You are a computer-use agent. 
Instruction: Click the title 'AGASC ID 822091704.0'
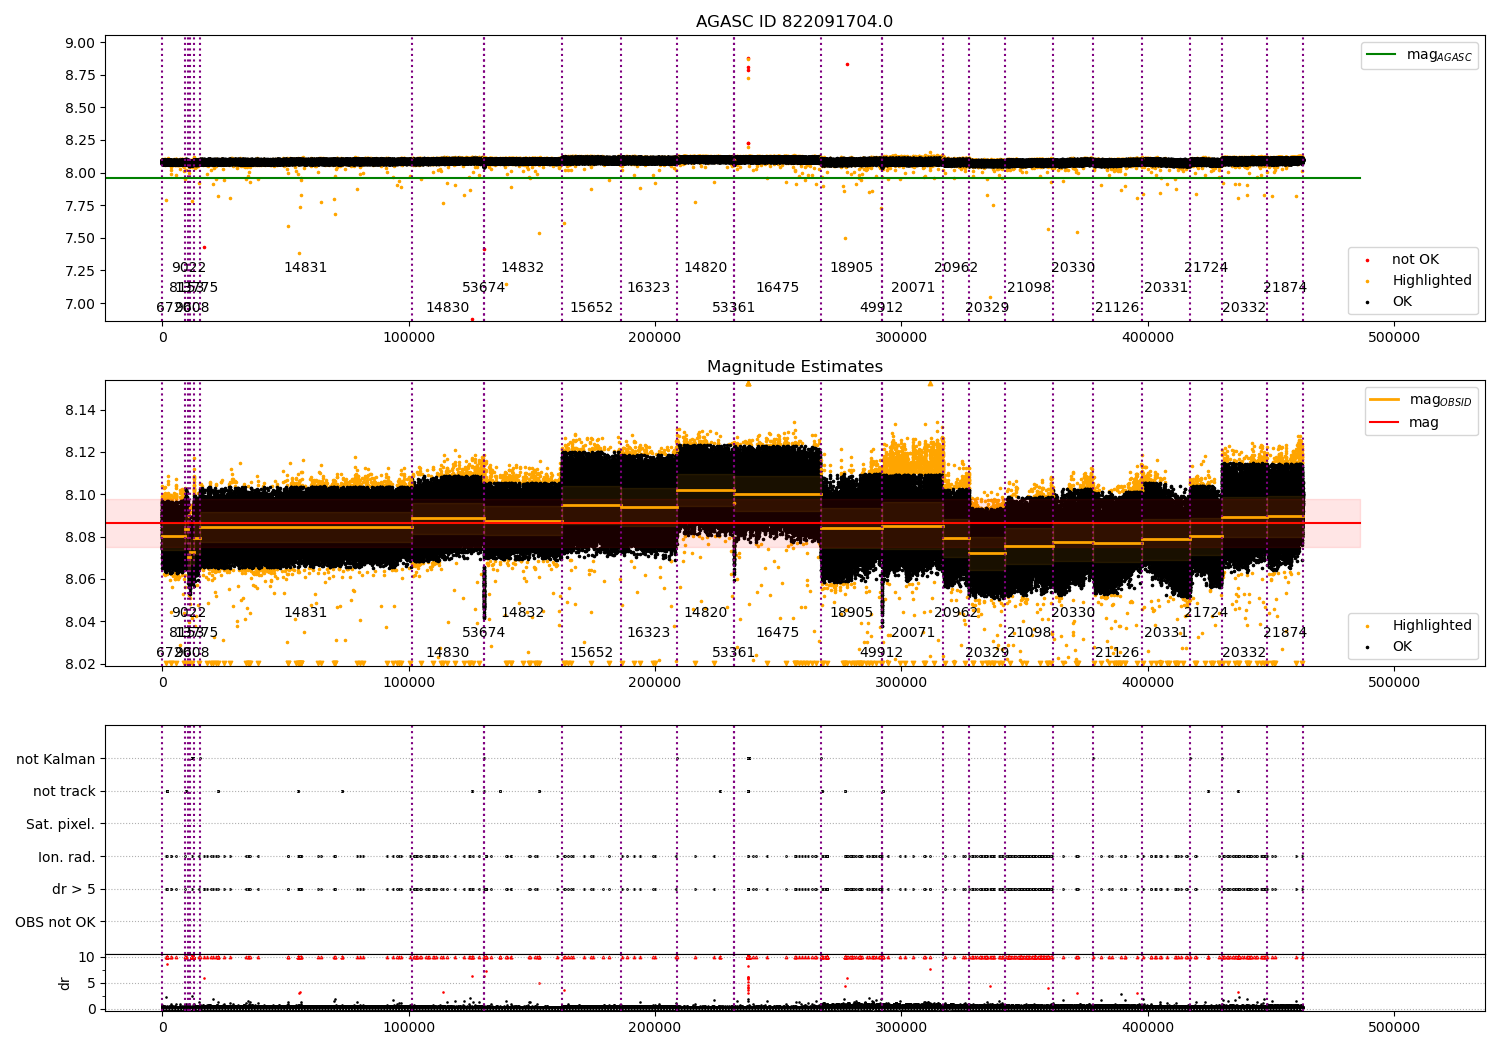[x=794, y=22]
